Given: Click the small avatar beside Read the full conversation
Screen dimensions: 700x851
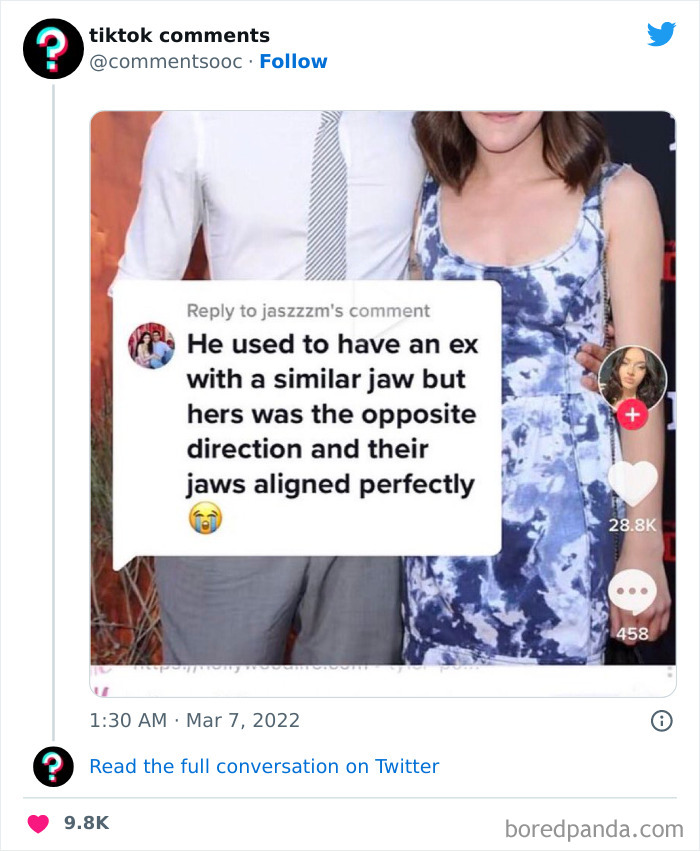Looking at the screenshot, I should coord(52,767).
